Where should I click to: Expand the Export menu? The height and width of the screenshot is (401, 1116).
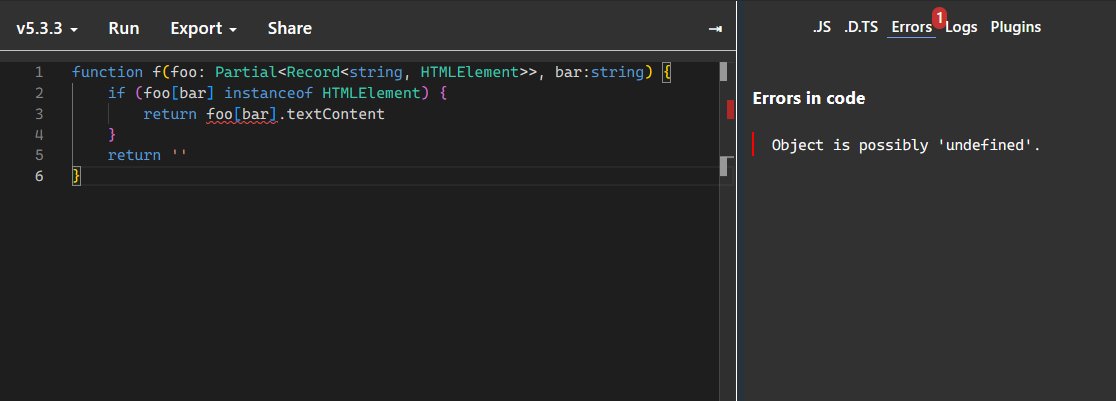click(x=204, y=28)
